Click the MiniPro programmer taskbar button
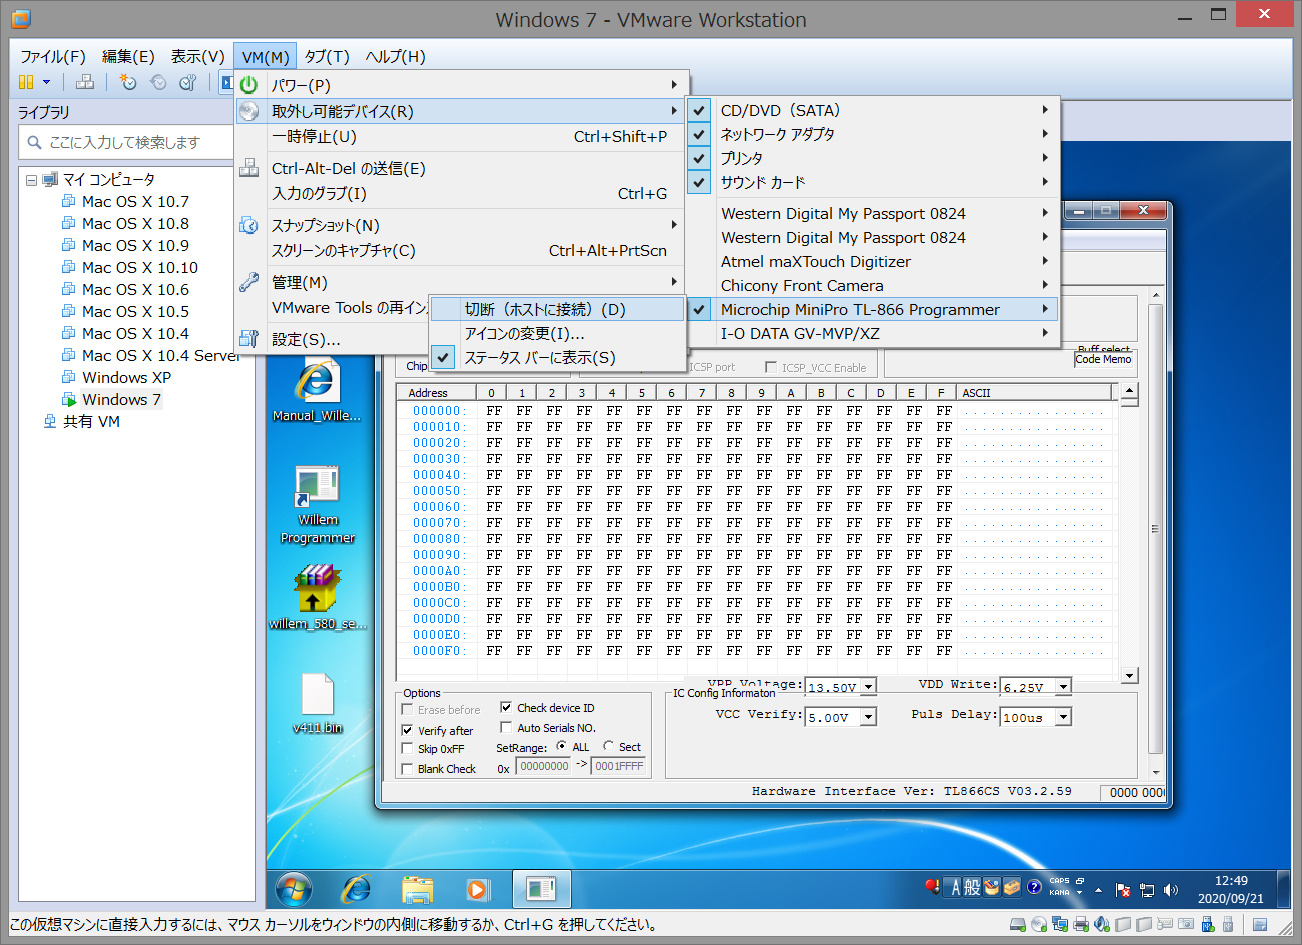This screenshot has height=945, width=1302. point(541,888)
